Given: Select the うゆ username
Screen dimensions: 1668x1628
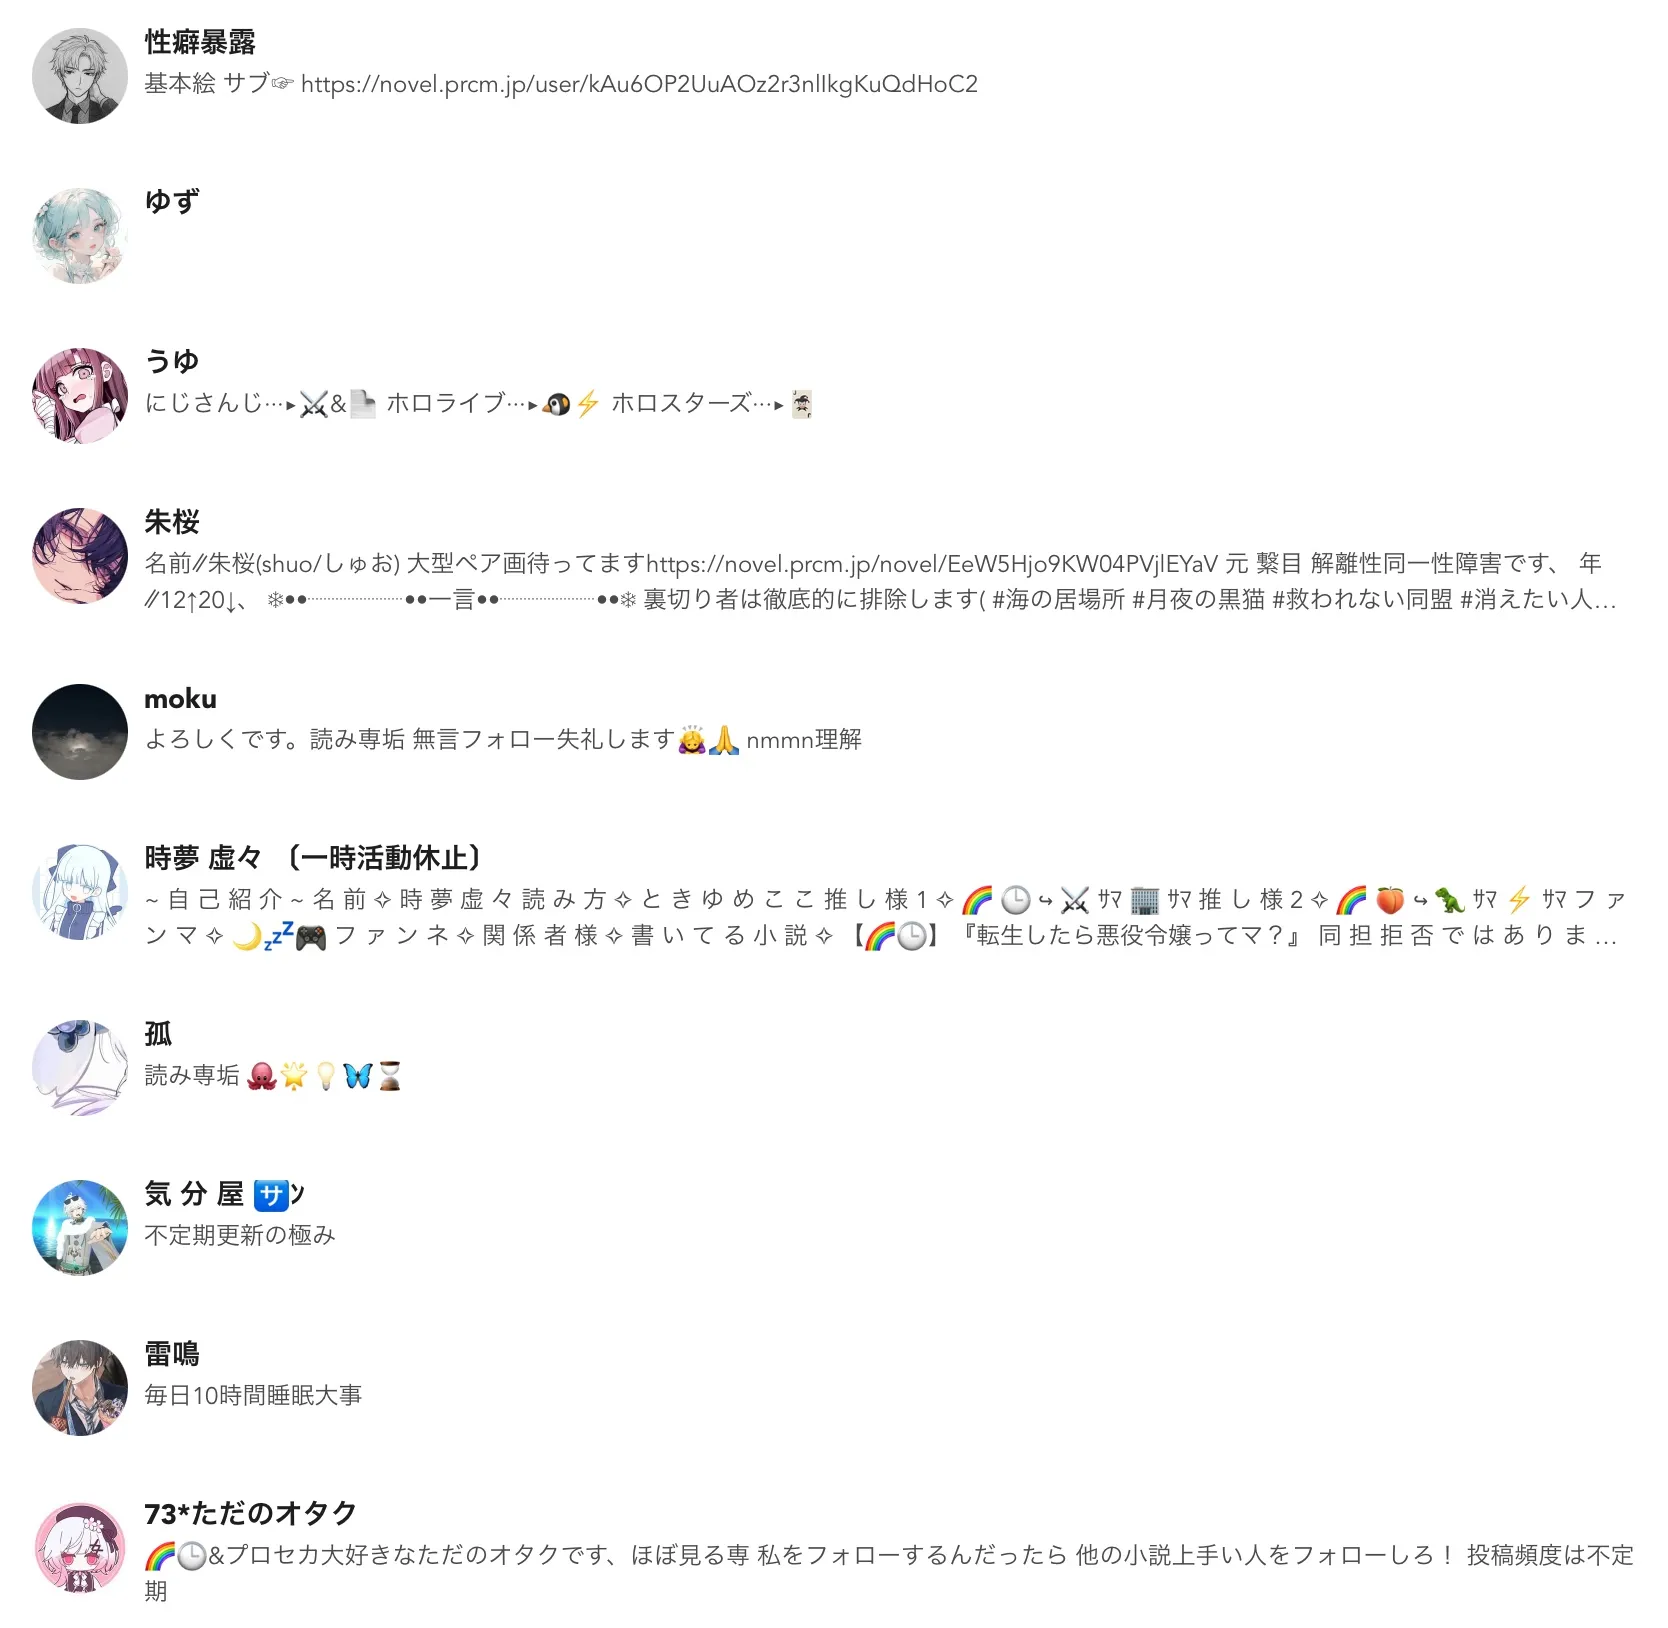Looking at the screenshot, I should coord(172,362).
